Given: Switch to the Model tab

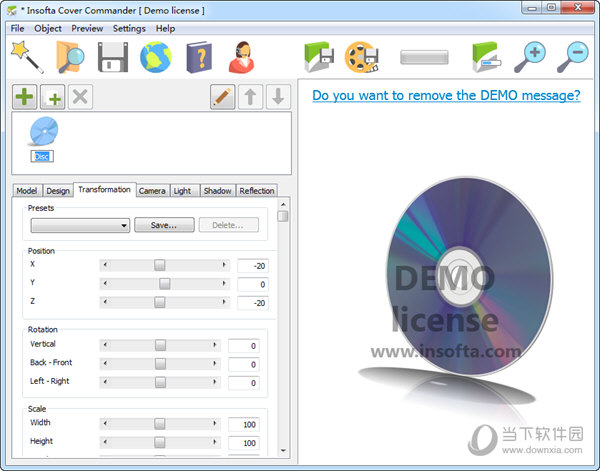Looking at the screenshot, I should [x=27, y=191].
